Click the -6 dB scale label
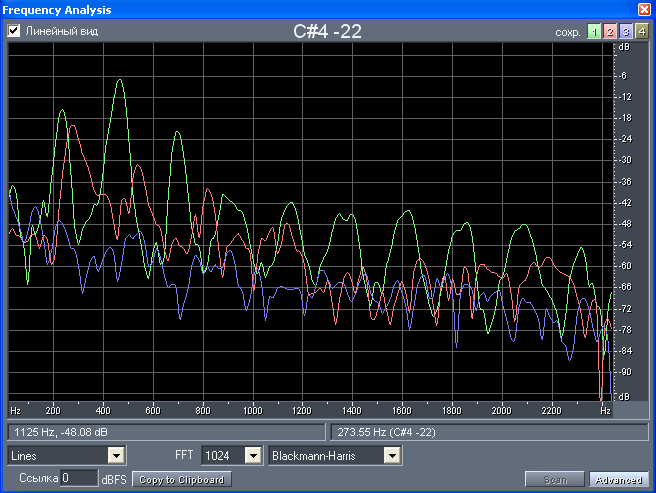The width and height of the screenshot is (656, 493). [623, 76]
